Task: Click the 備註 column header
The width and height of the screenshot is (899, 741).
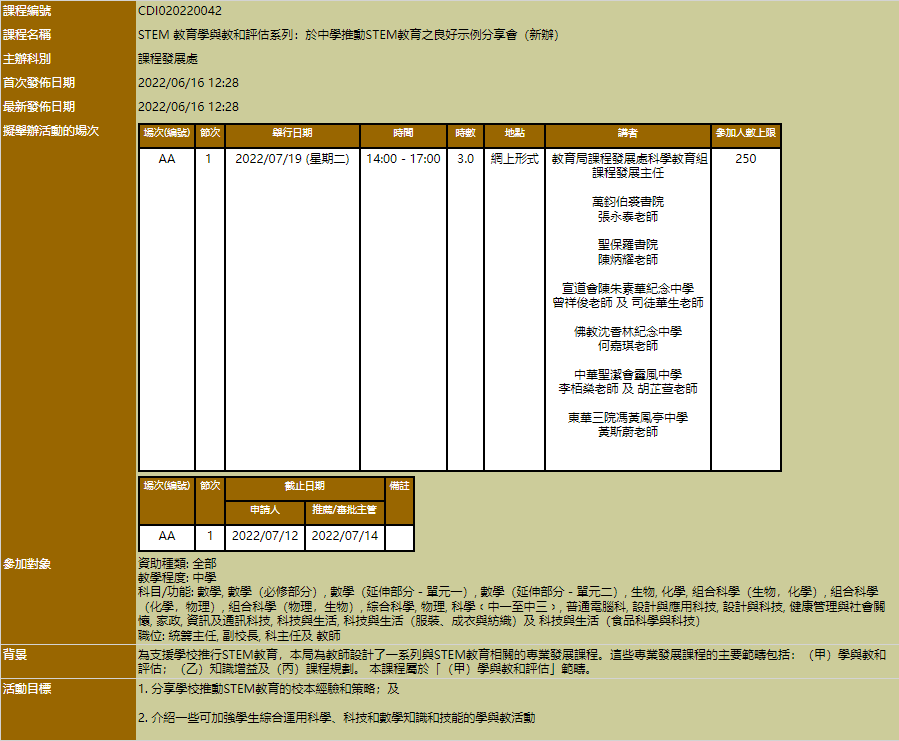Action: pyautogui.click(x=398, y=486)
